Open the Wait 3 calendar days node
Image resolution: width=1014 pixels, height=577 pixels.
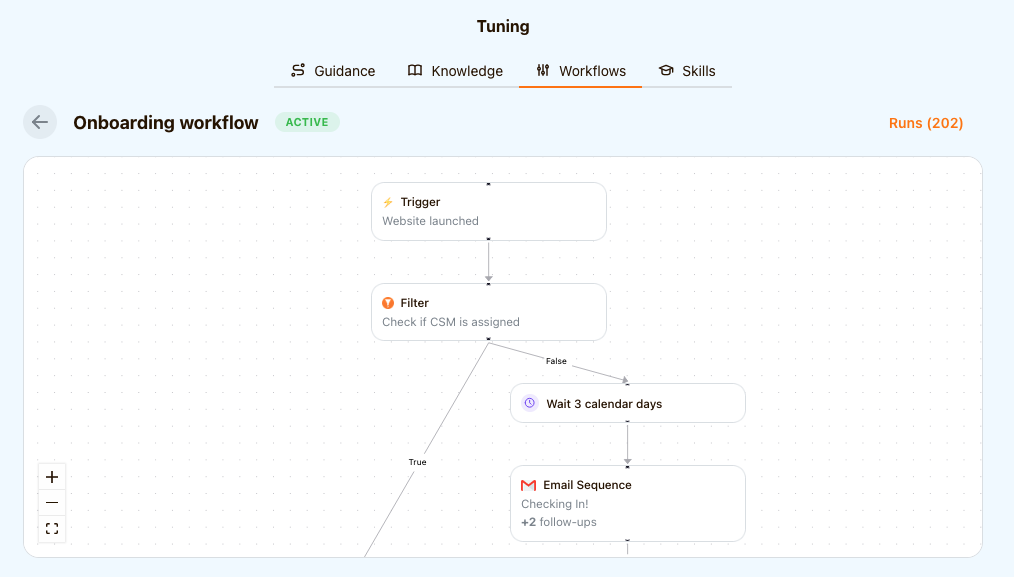(x=627, y=403)
